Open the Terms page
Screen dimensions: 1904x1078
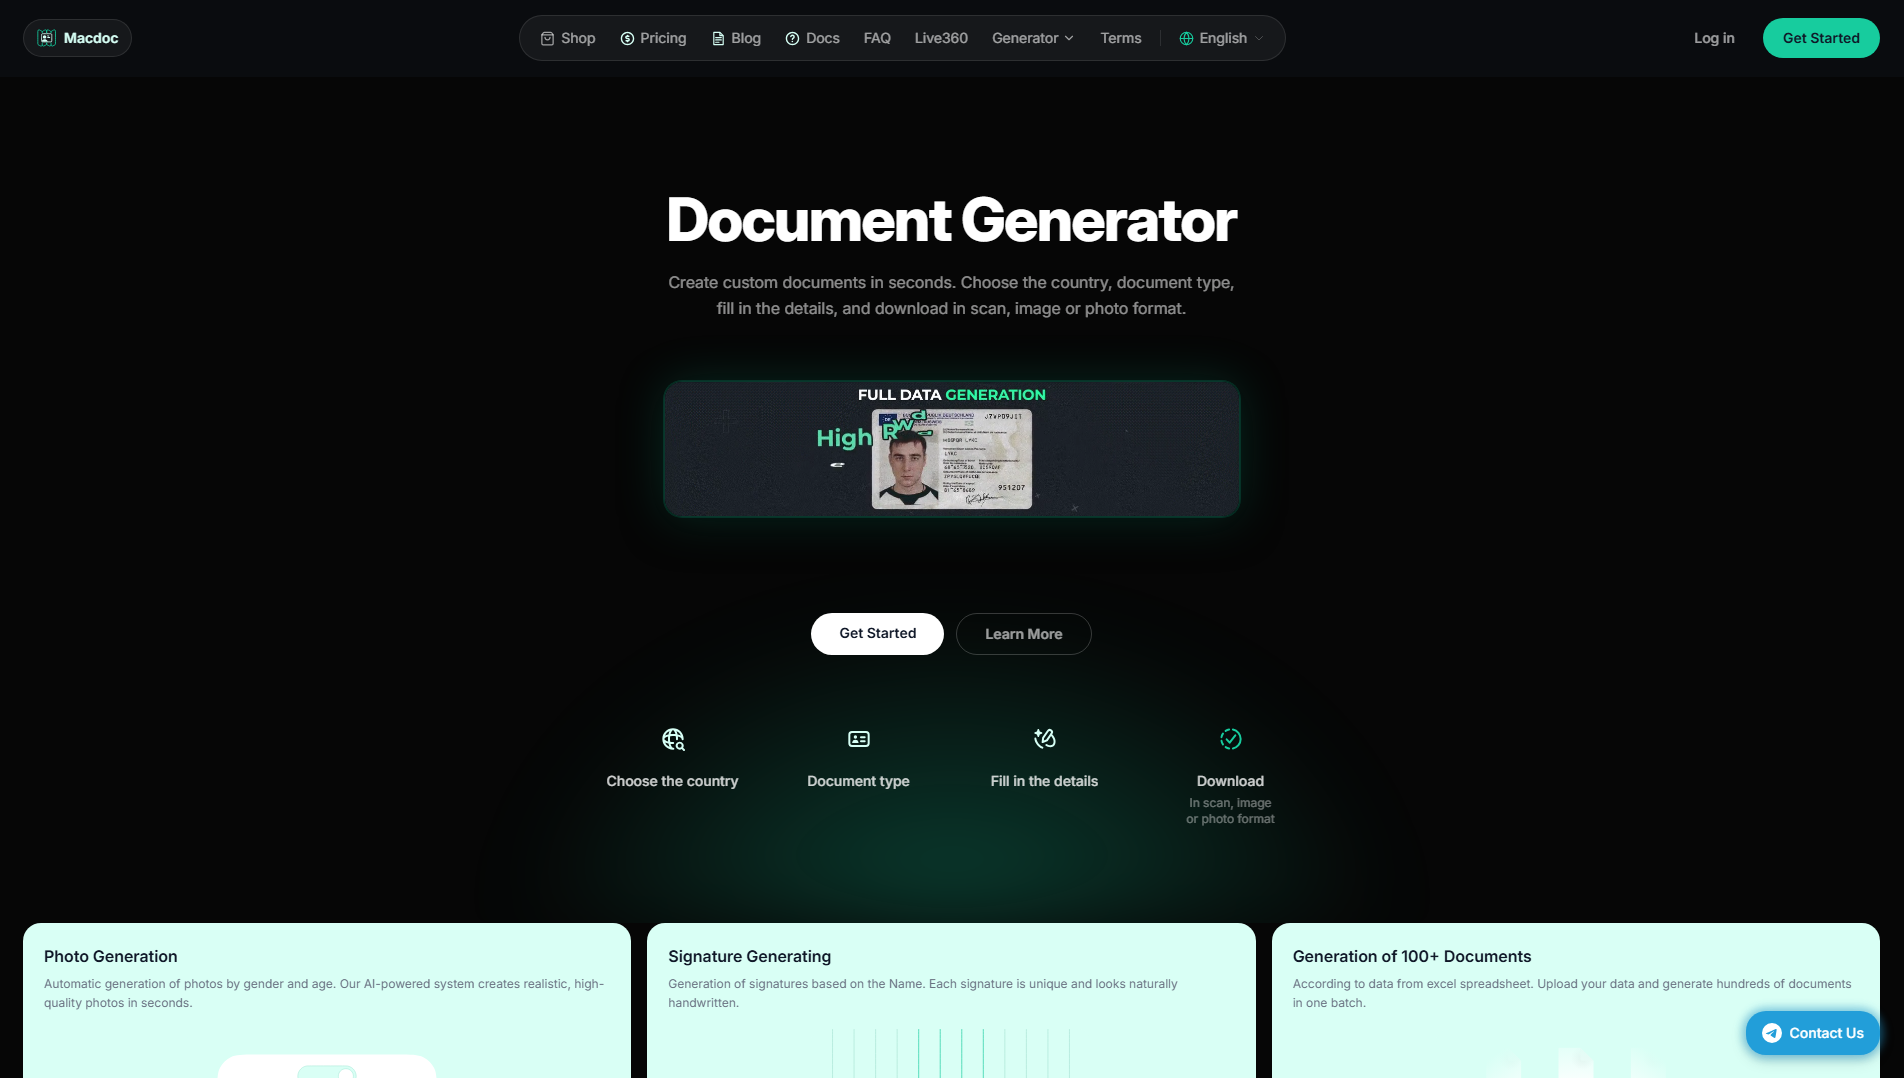click(1121, 38)
